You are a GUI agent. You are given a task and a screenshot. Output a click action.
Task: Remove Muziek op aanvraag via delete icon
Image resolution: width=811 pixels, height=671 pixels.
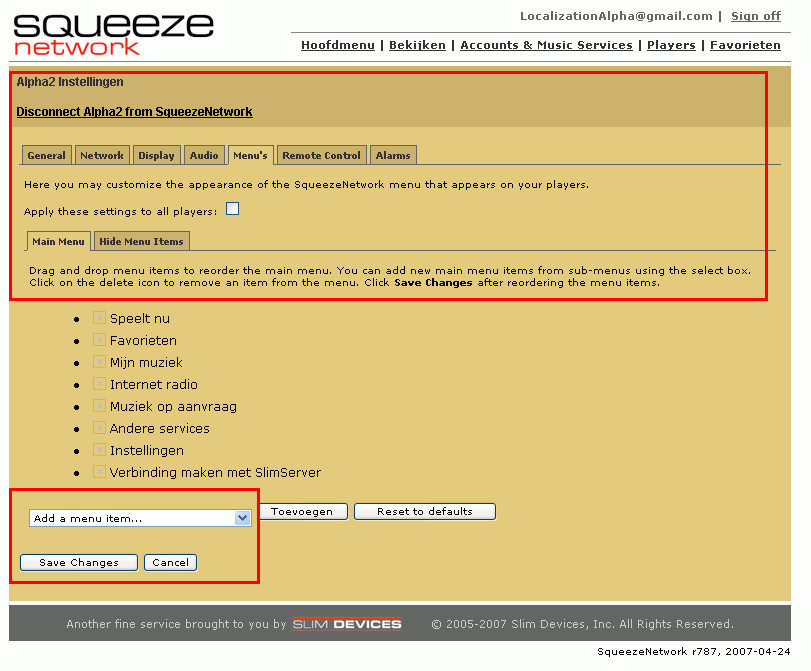pos(99,406)
